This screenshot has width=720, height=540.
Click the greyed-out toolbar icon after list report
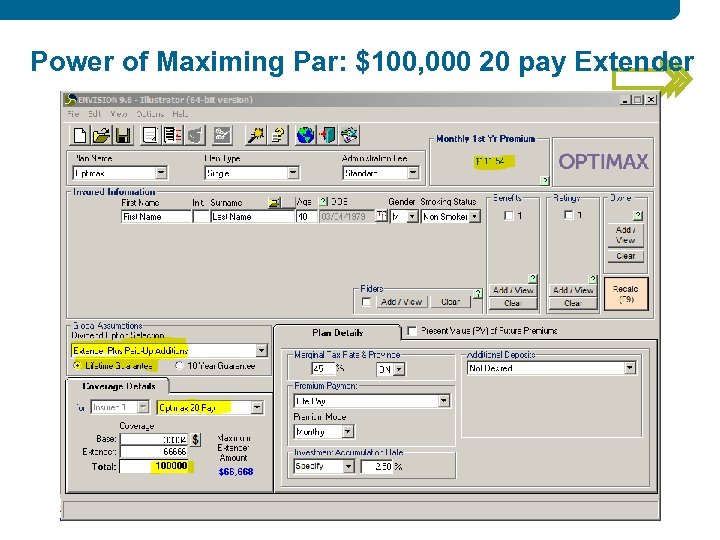pos(195,135)
